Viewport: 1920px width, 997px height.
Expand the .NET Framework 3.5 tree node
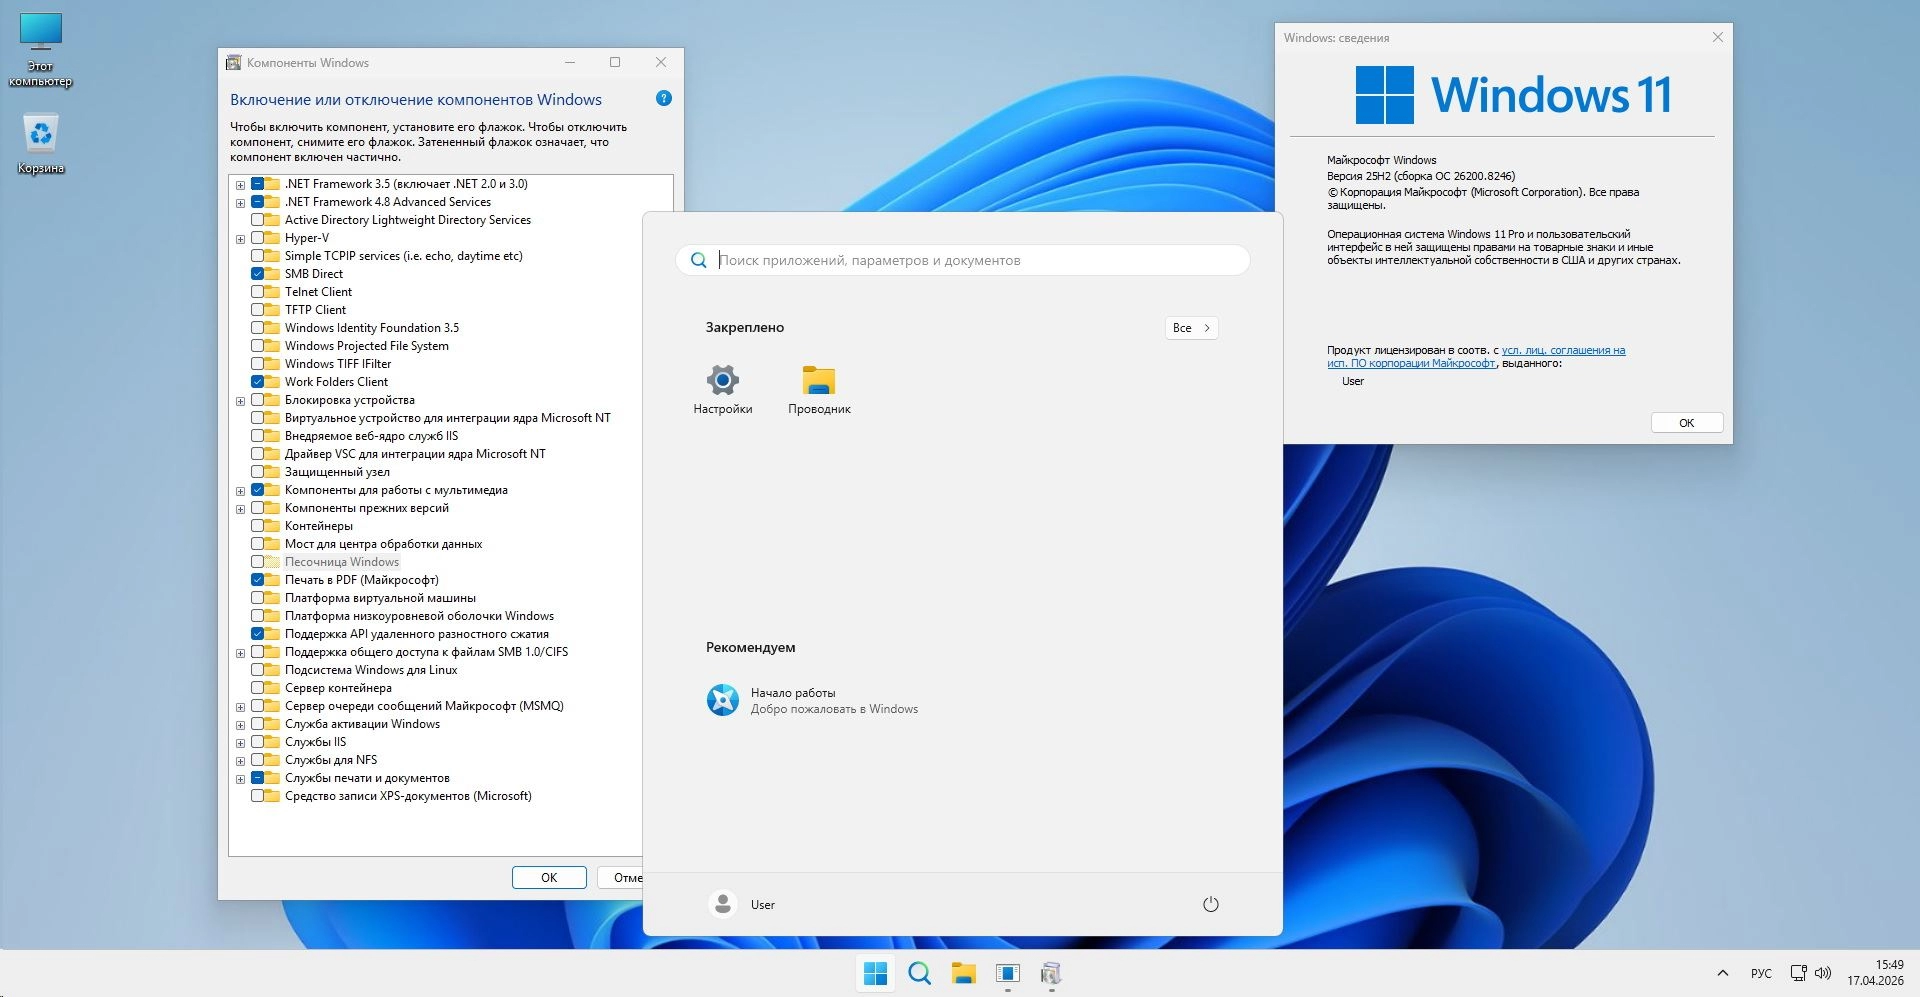[240, 185]
